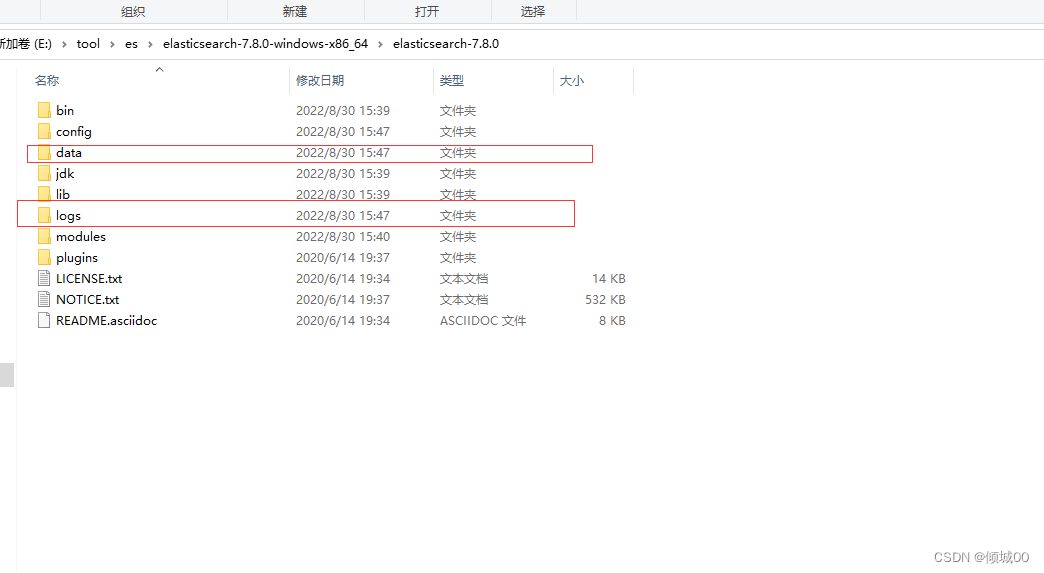Click the LICENSE.txt file icon
Viewport: 1044px width, 573px height.
coord(44,278)
